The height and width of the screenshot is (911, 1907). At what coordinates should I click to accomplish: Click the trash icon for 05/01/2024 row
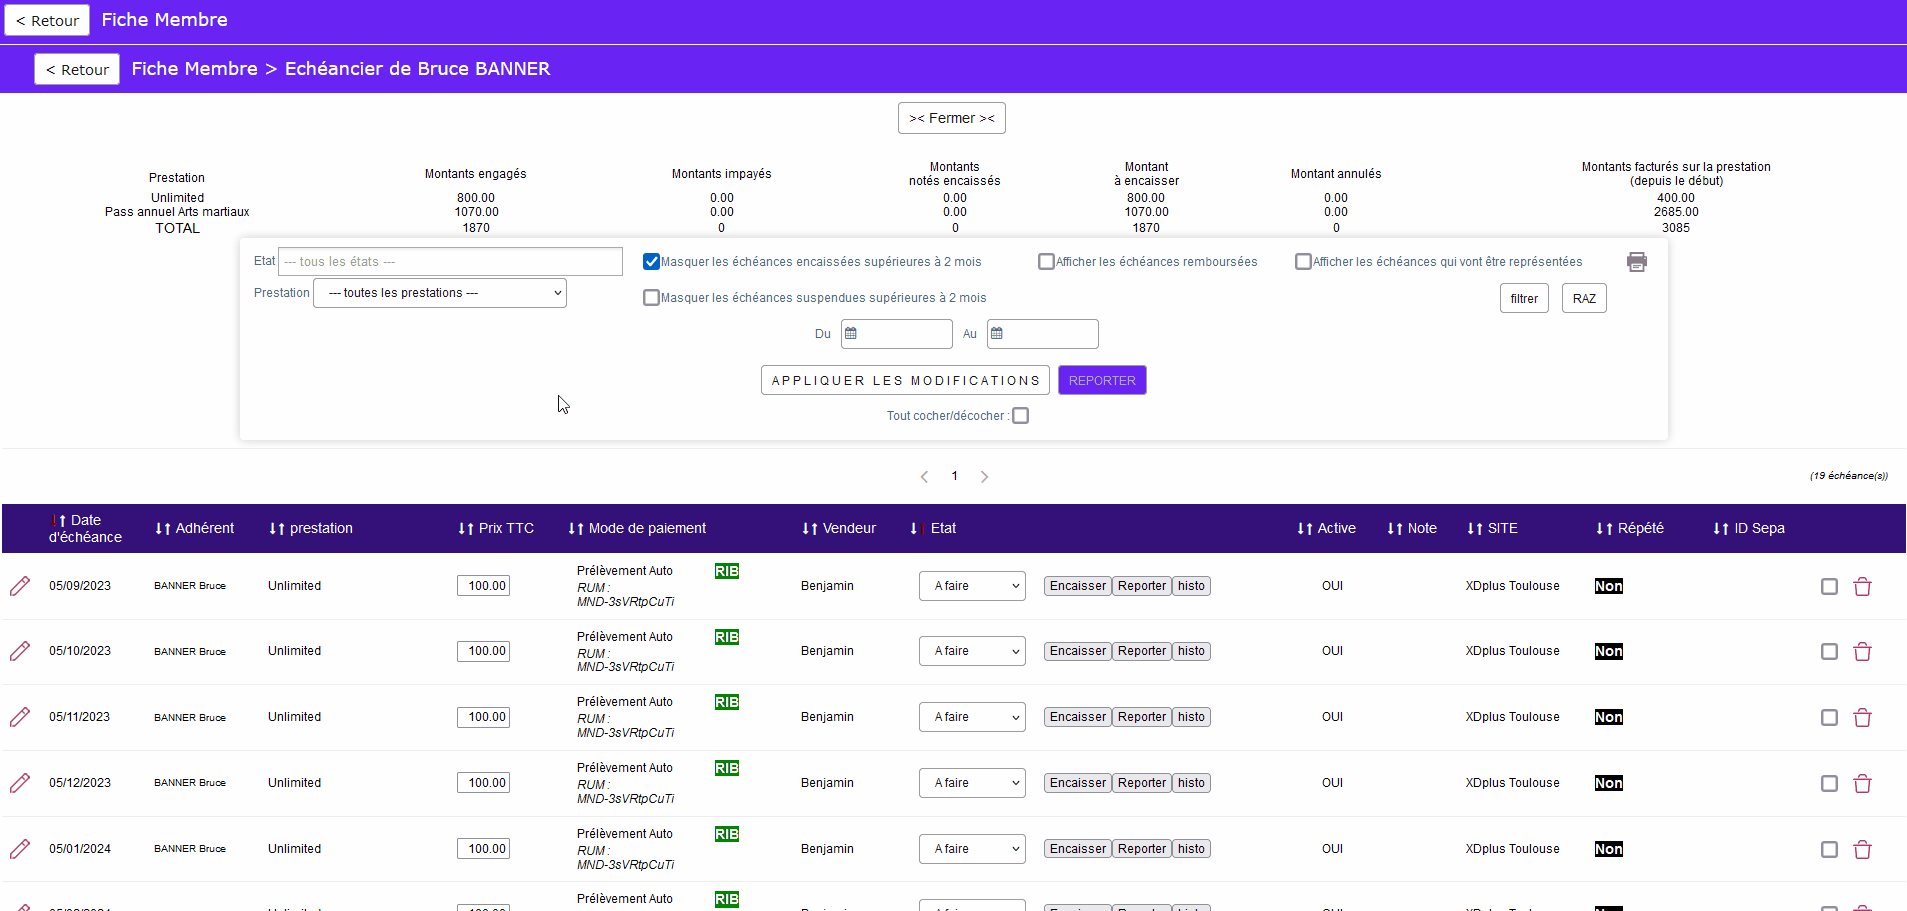pyautogui.click(x=1862, y=850)
